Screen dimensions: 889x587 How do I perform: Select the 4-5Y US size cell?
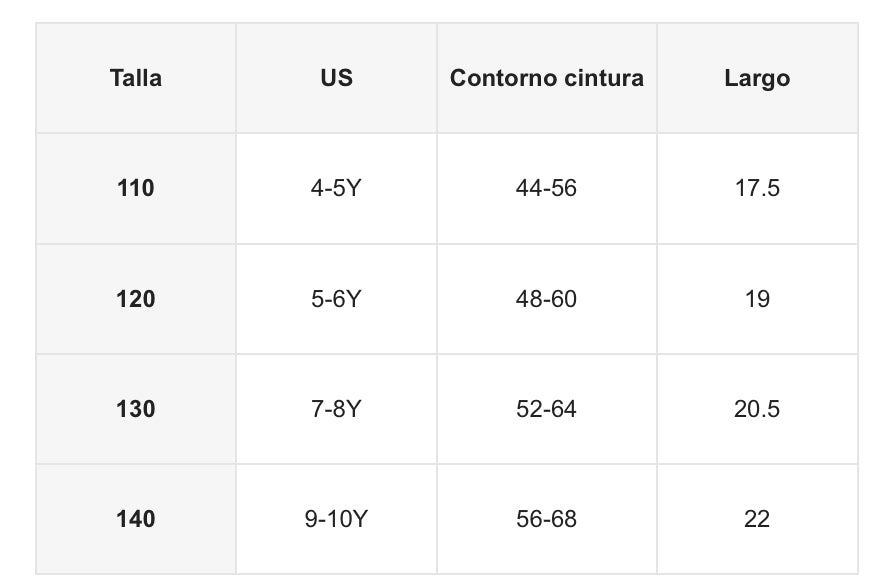336,188
